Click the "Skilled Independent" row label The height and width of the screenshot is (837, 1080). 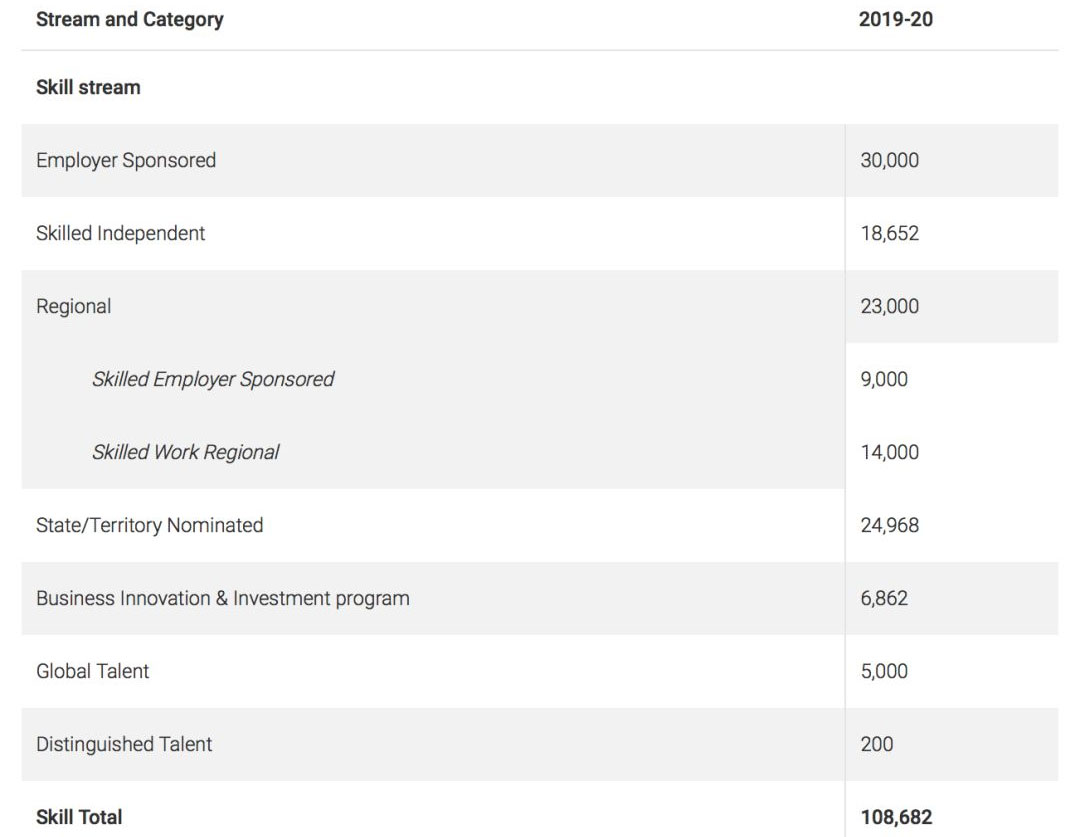tap(121, 233)
